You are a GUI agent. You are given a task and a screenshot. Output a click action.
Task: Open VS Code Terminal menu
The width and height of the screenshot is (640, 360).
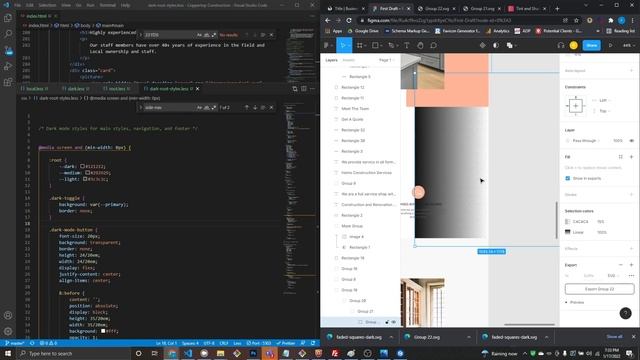108,5
